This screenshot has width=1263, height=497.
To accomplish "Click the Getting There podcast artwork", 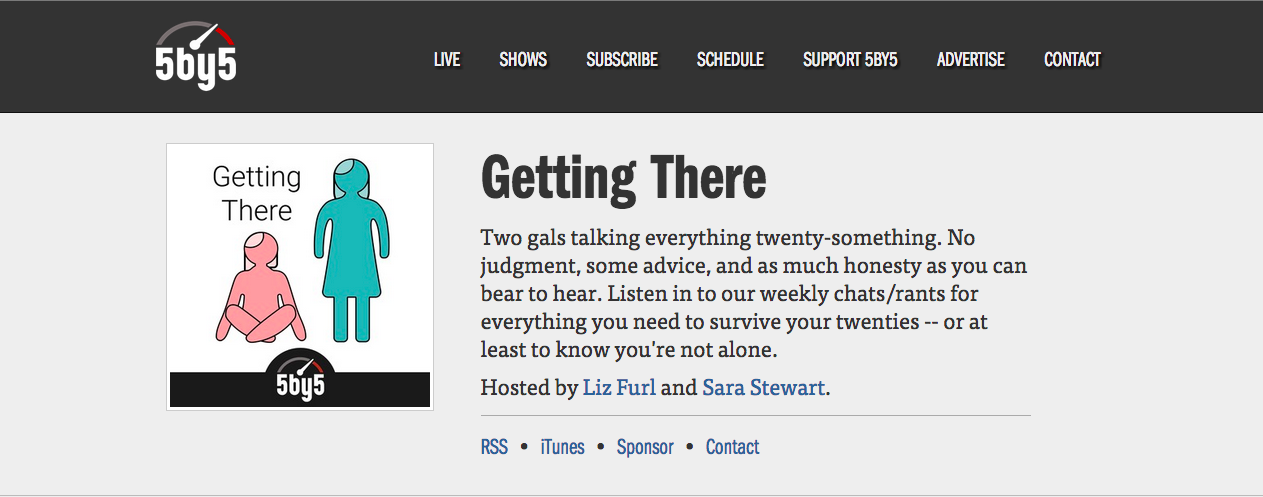I will coord(300,277).
